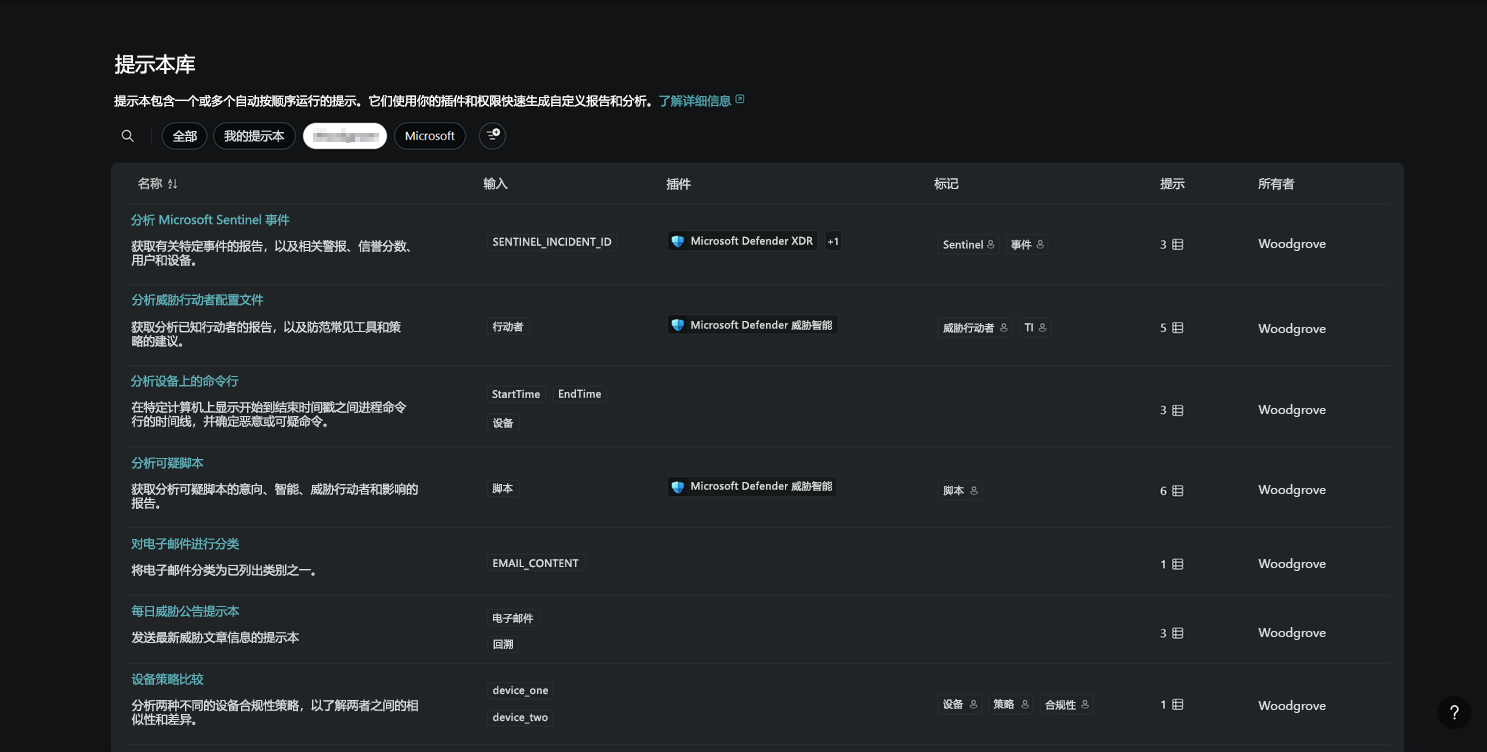Click the 策略 tag
The image size is (1487, 752).
click(1010, 705)
